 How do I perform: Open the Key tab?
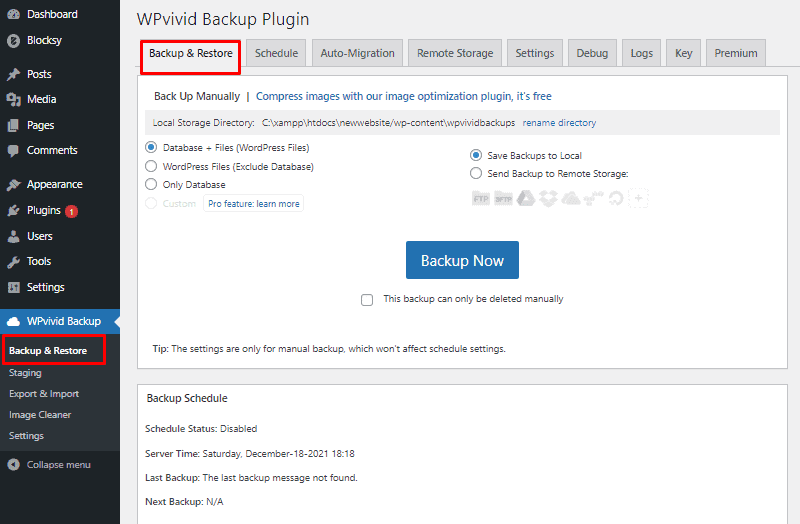684,53
